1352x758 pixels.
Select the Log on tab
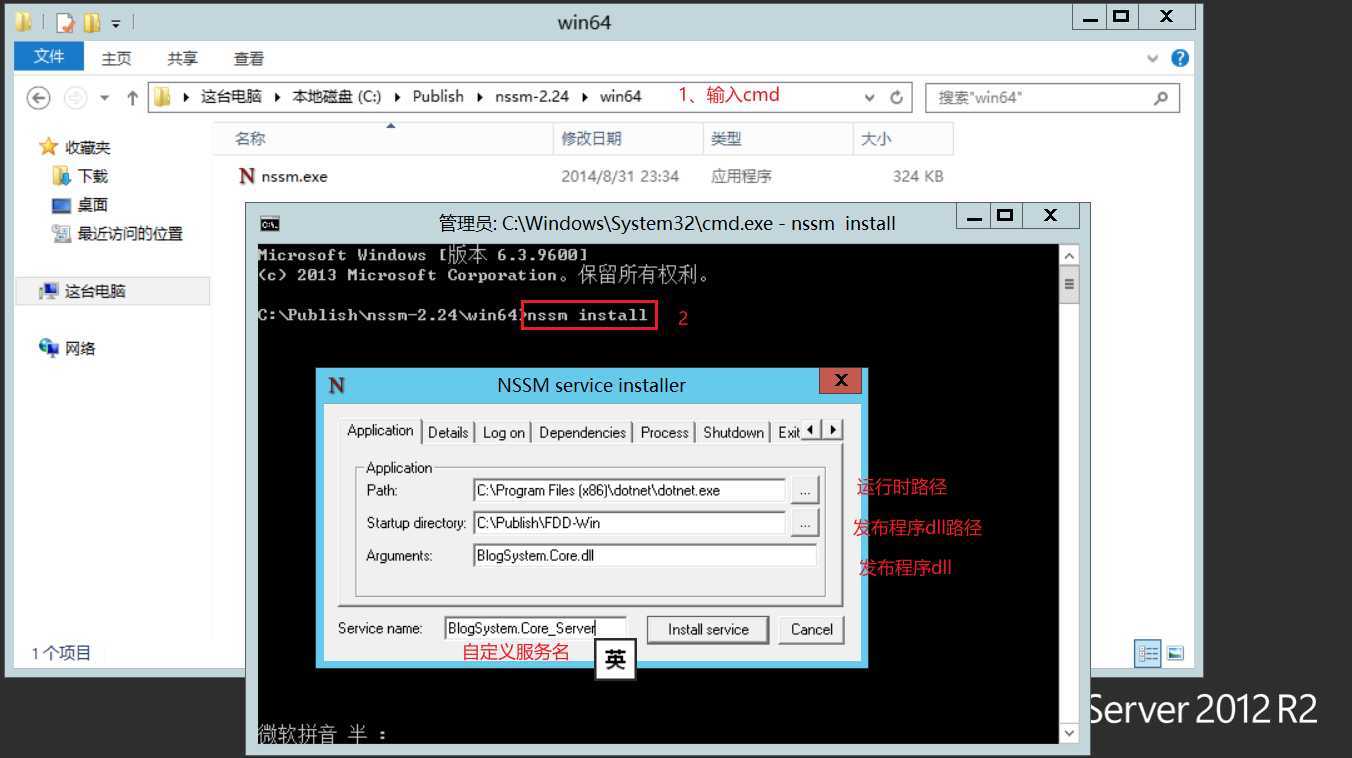[504, 432]
